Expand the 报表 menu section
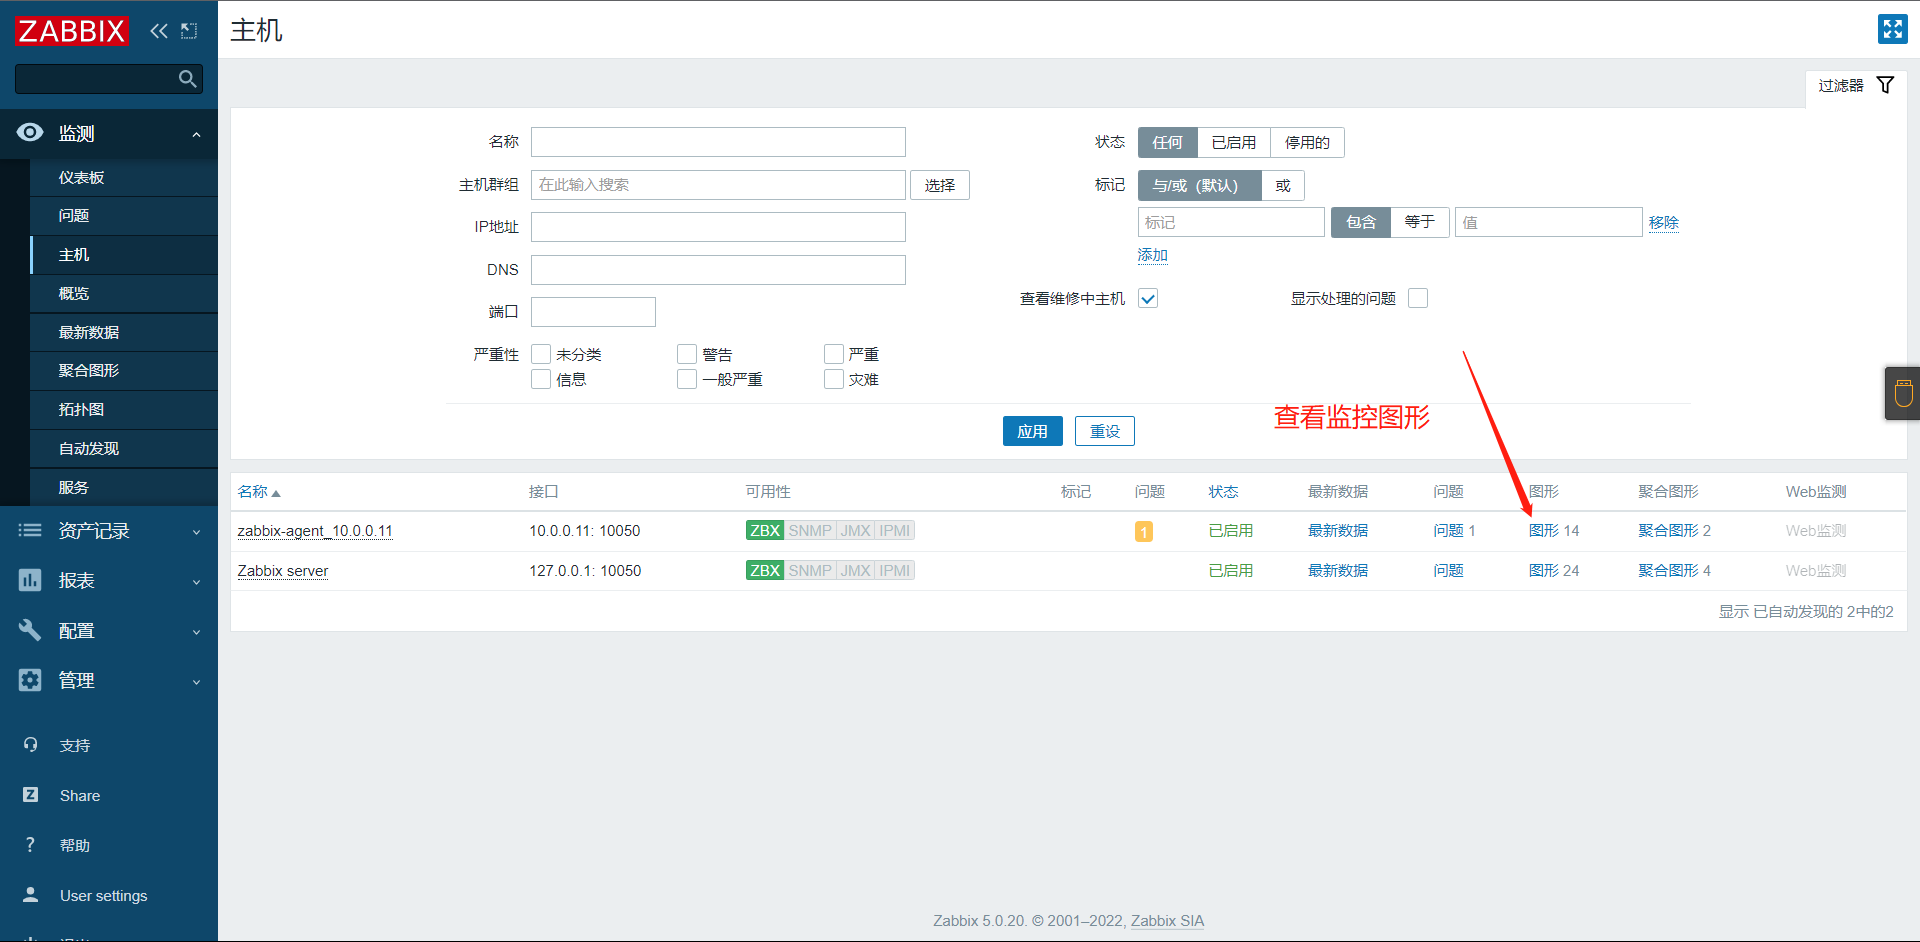Screen dimensions: 1920x942 click(196, 582)
